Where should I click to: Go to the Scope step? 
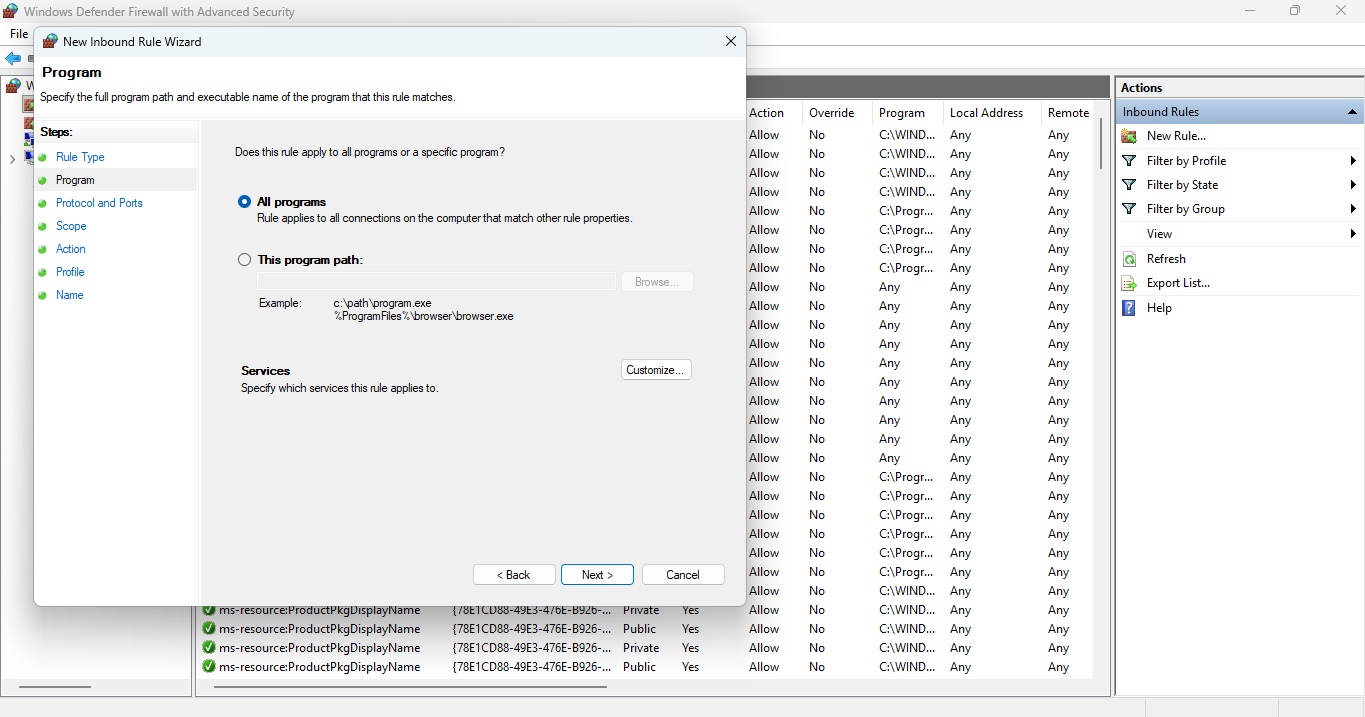(x=71, y=226)
